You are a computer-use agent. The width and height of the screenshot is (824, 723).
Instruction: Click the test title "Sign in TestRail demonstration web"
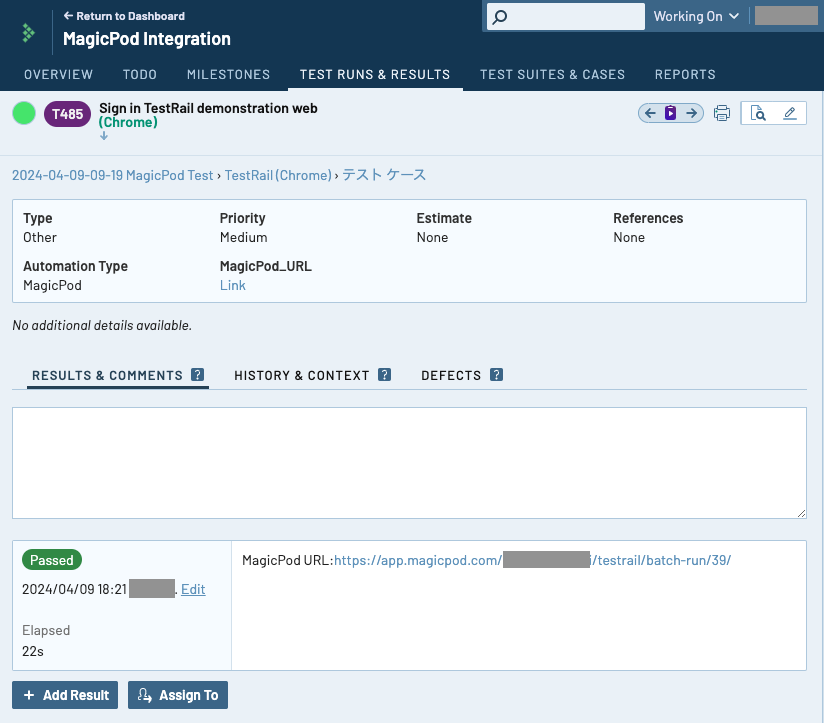point(208,108)
